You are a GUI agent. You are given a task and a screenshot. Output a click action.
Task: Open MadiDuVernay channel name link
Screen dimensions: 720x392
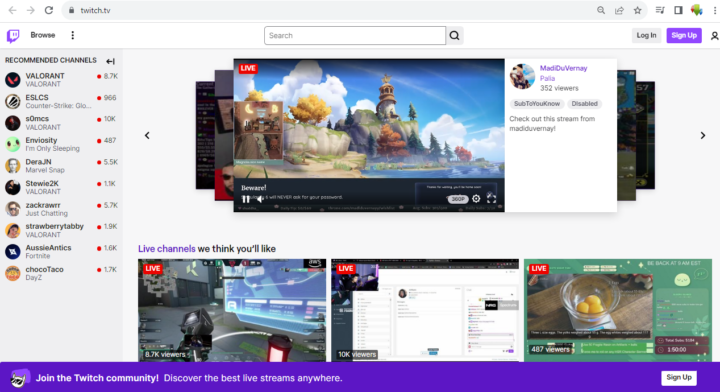click(x=563, y=68)
